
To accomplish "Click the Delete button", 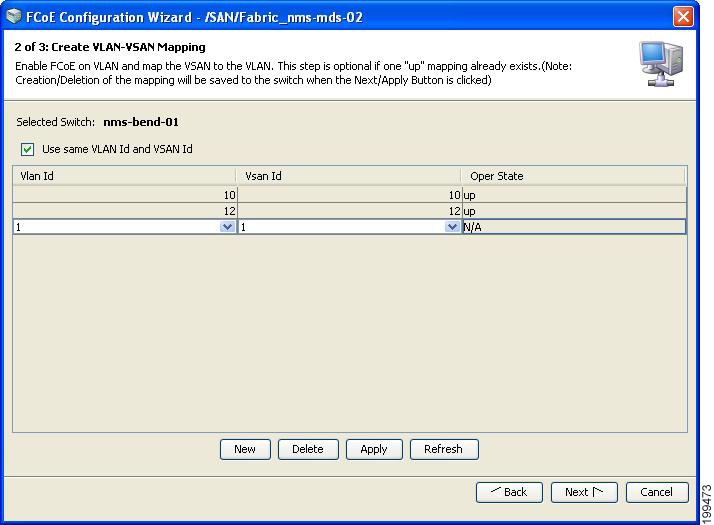I will pyautogui.click(x=308, y=449).
